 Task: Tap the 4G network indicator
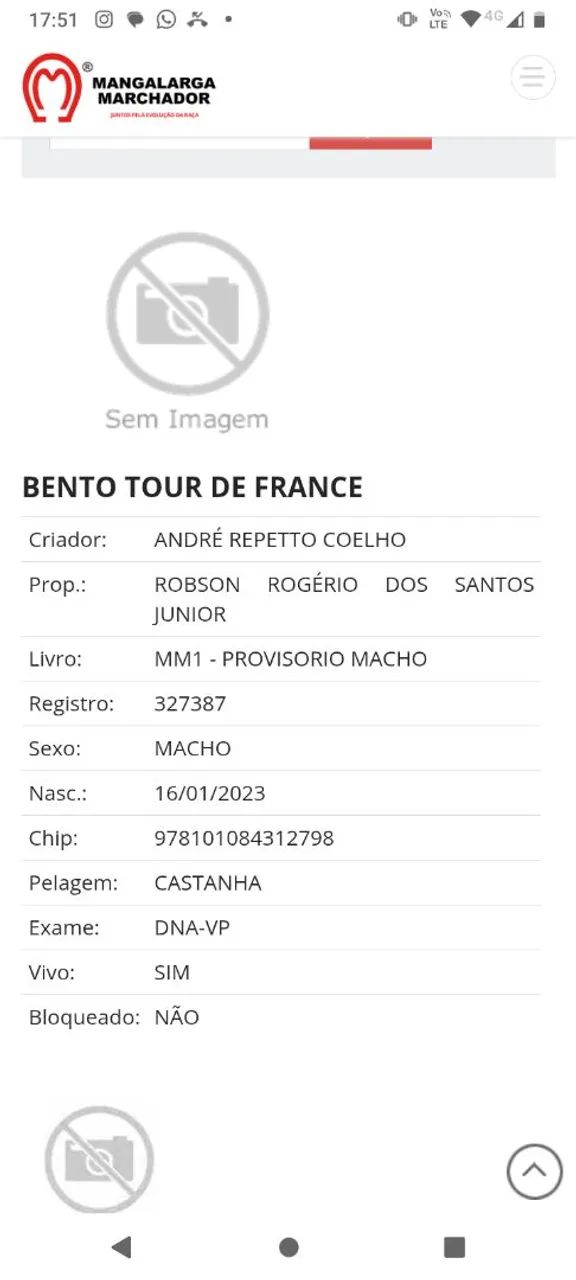(x=490, y=17)
